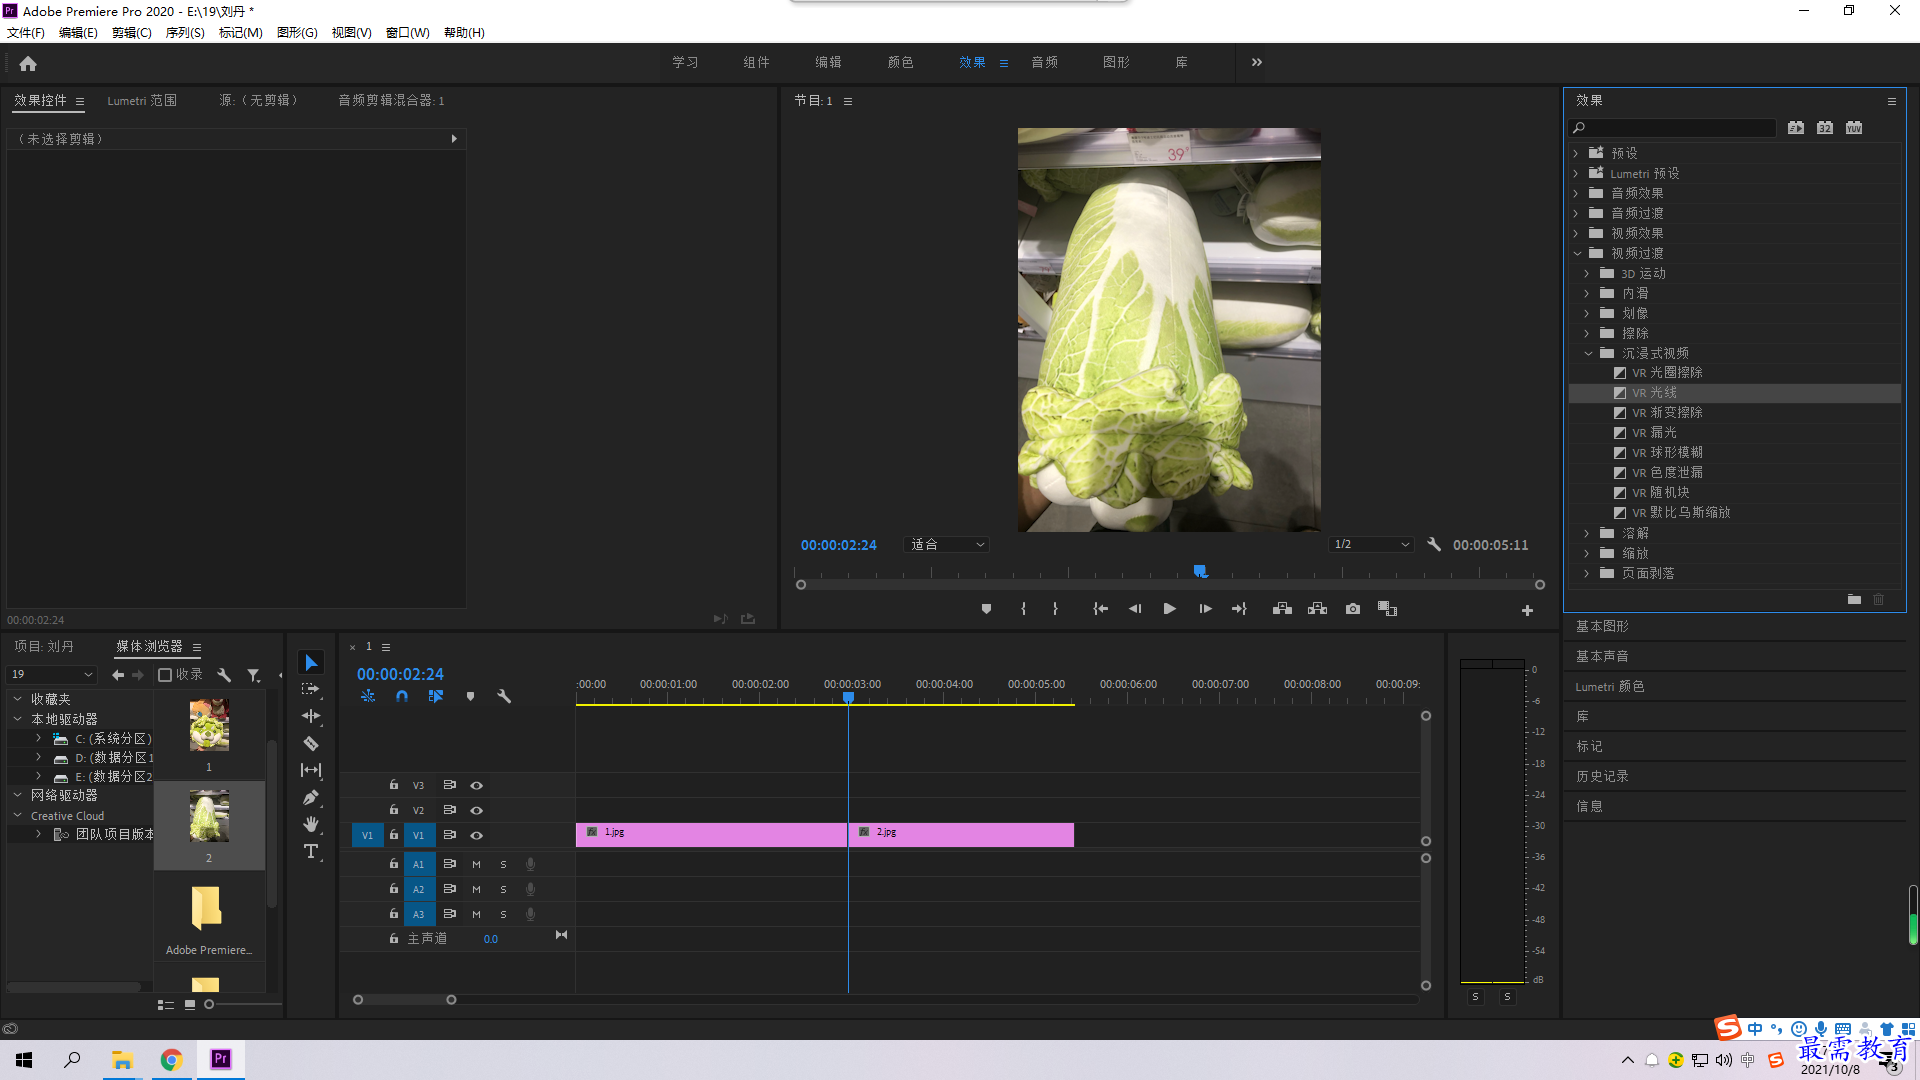Adjust the media browser thumbnail size slider
This screenshot has height=1080, width=1920.
pyautogui.click(x=209, y=1004)
